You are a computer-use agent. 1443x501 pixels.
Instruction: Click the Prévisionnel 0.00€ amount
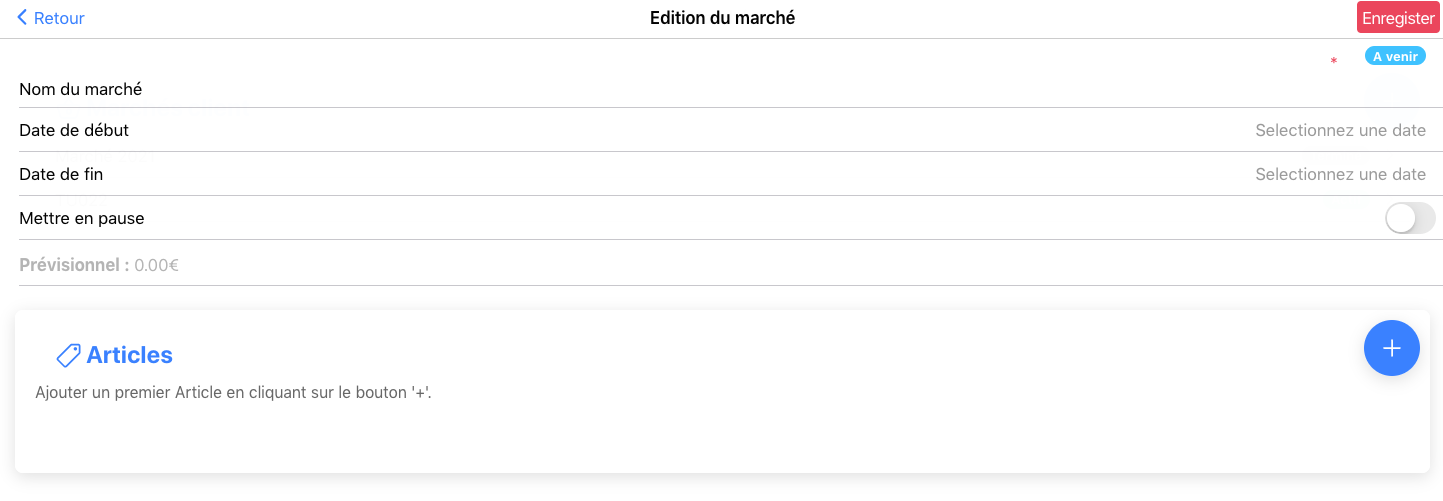coord(156,265)
